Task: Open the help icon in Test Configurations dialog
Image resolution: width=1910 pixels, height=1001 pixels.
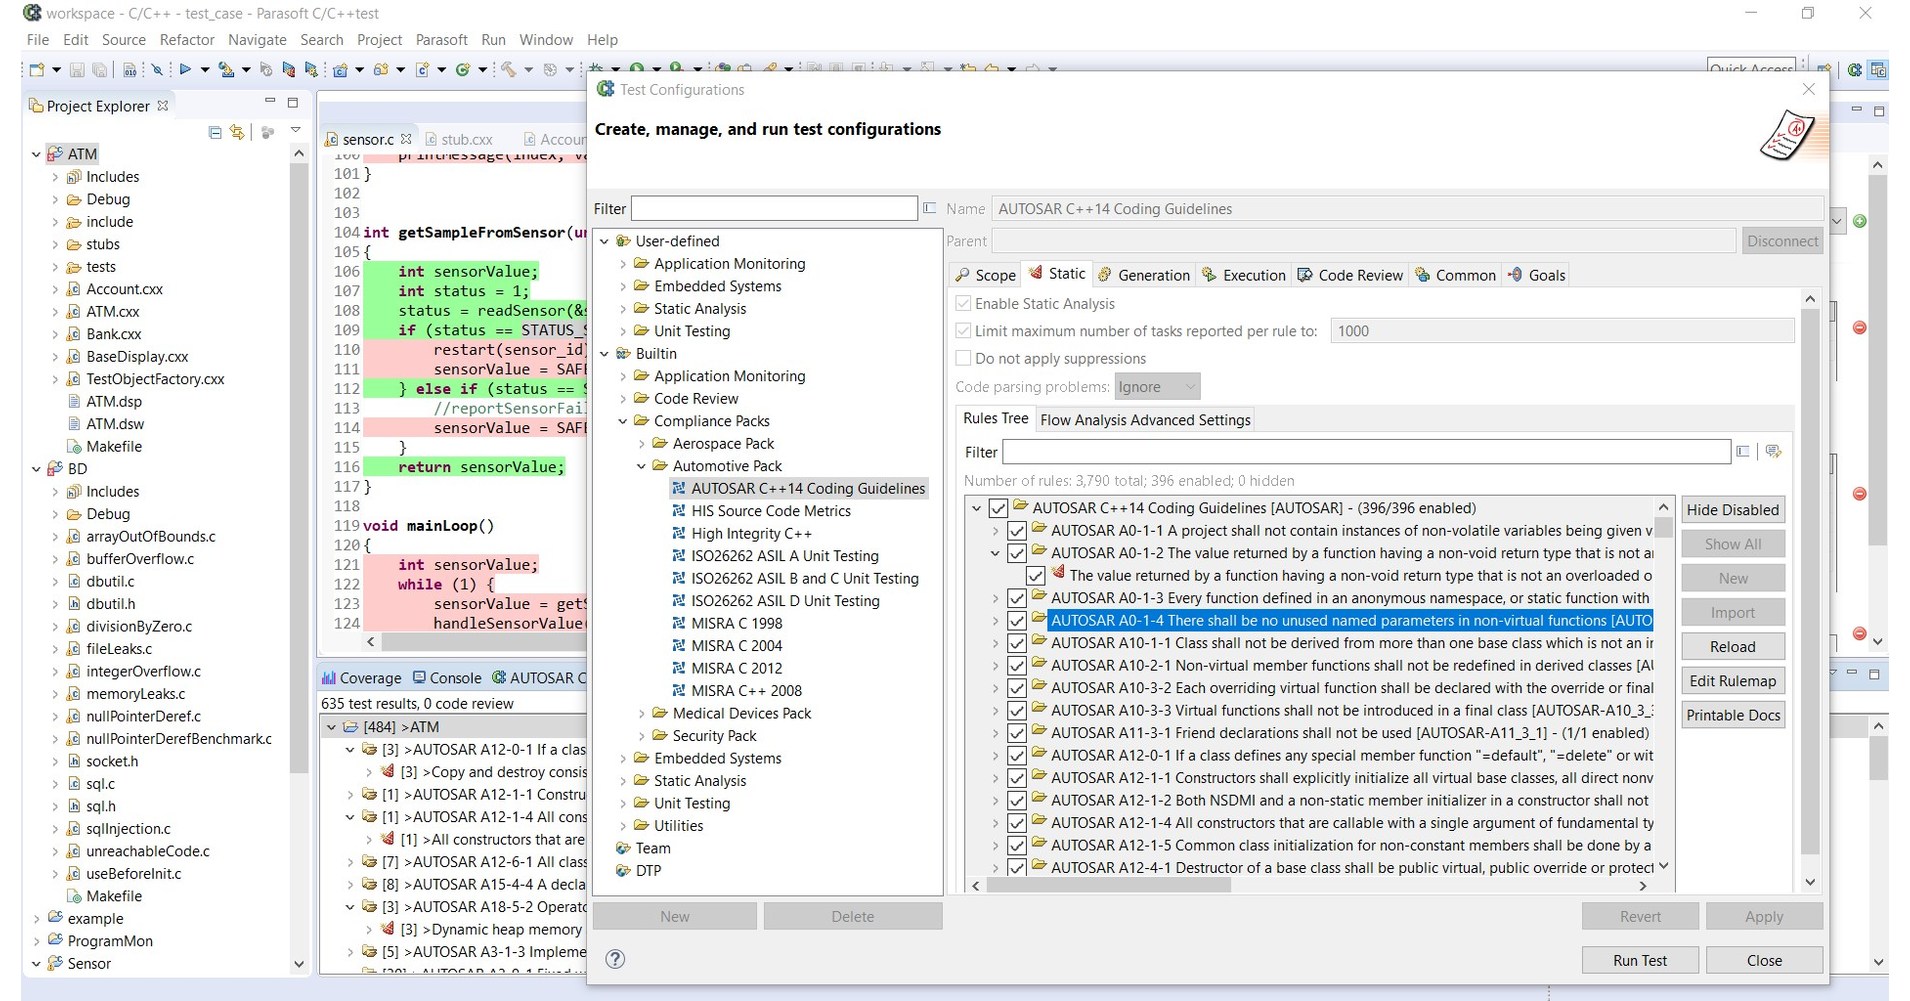Action: [x=615, y=959]
